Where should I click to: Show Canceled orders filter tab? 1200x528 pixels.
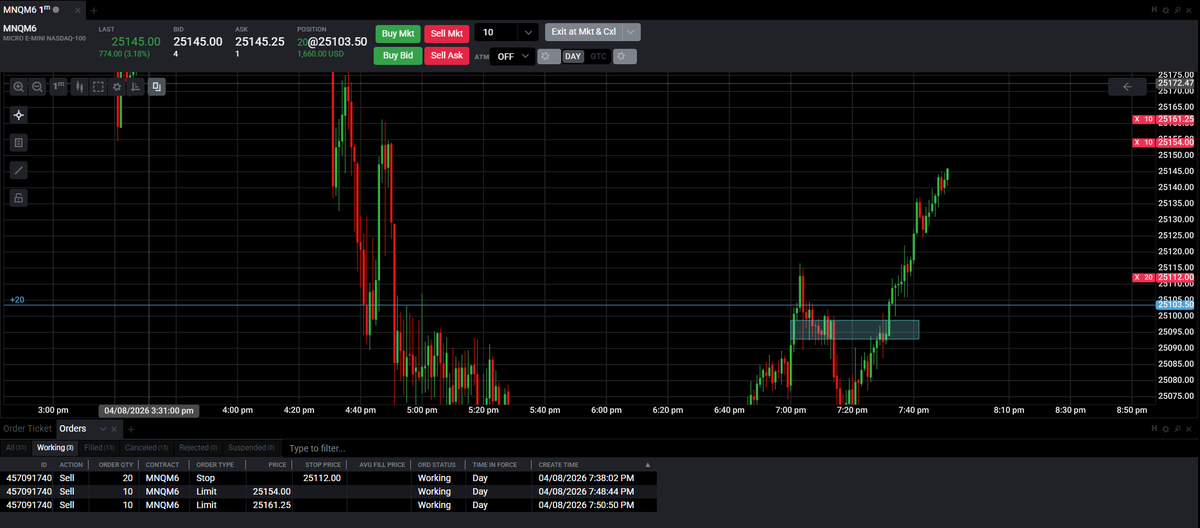146,447
